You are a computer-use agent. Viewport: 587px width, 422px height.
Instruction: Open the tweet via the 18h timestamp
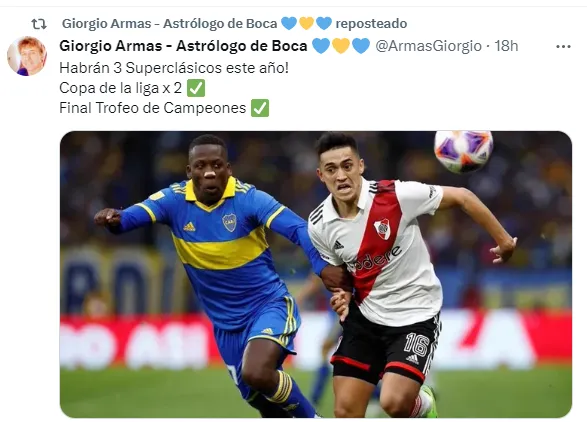pos(506,46)
